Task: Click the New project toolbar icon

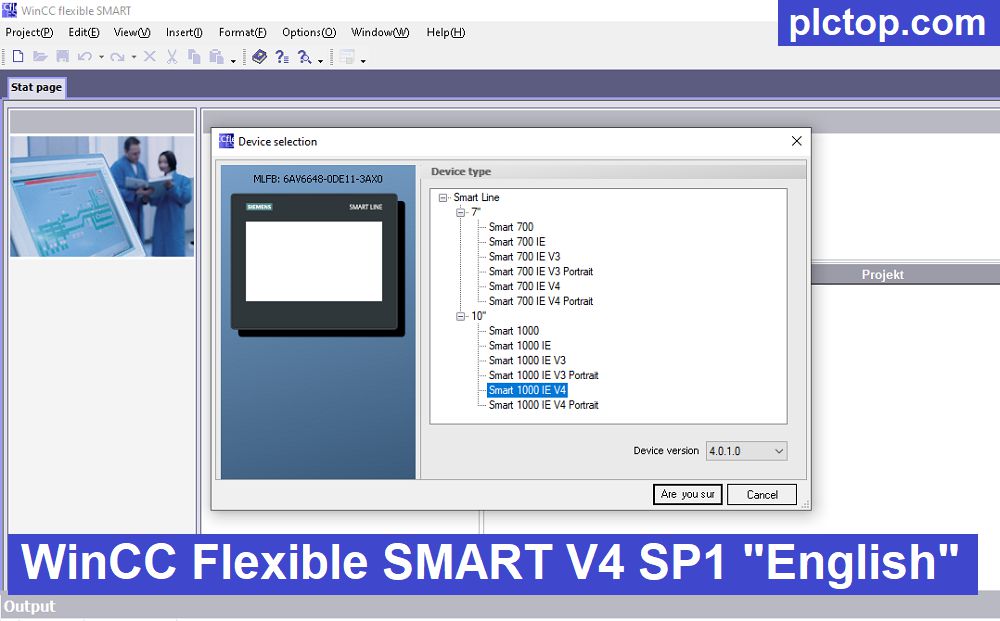Action: [18, 57]
